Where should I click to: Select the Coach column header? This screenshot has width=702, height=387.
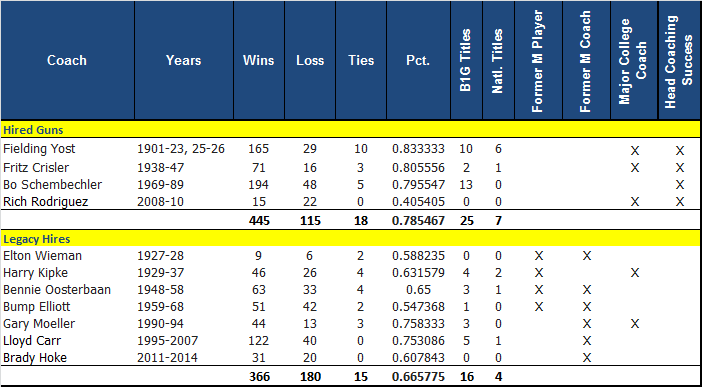tap(67, 60)
